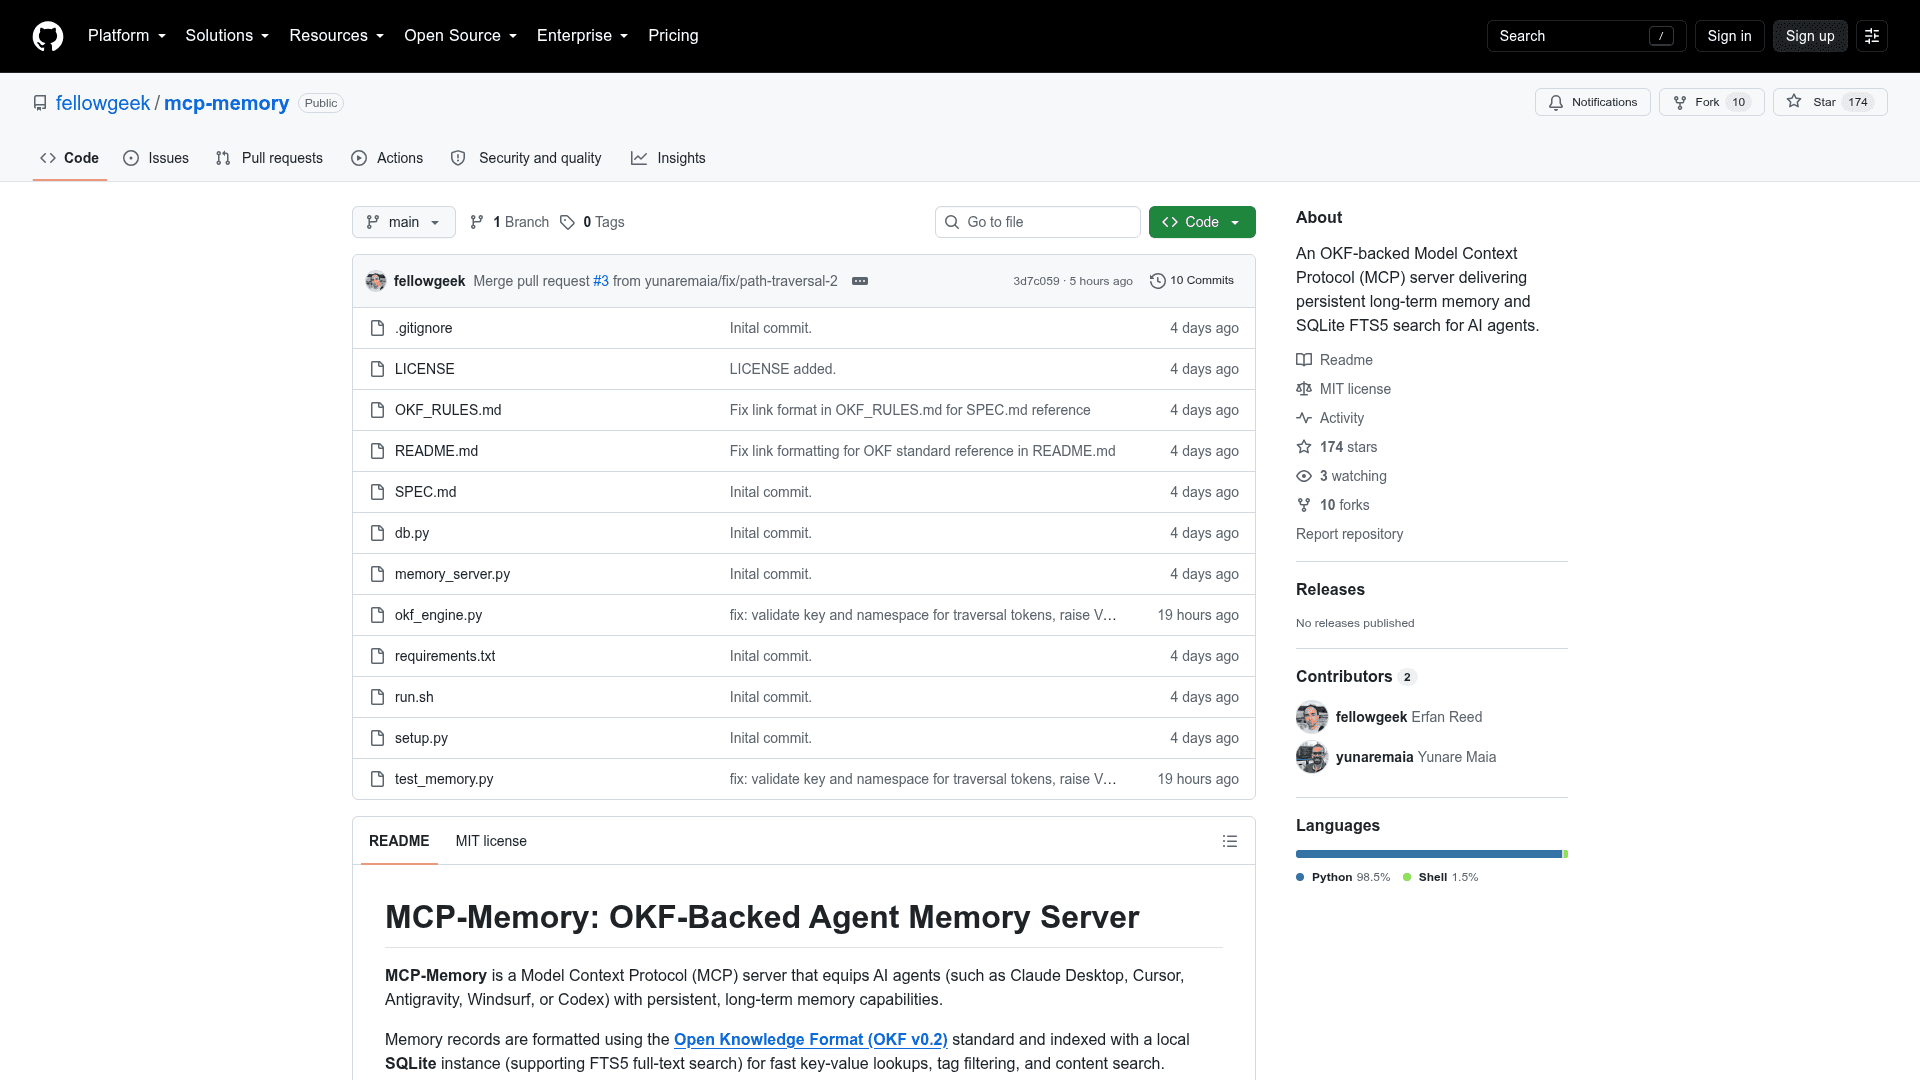The width and height of the screenshot is (1920, 1080).
Task: Star the mcp-memory repository
Action: (x=1829, y=102)
